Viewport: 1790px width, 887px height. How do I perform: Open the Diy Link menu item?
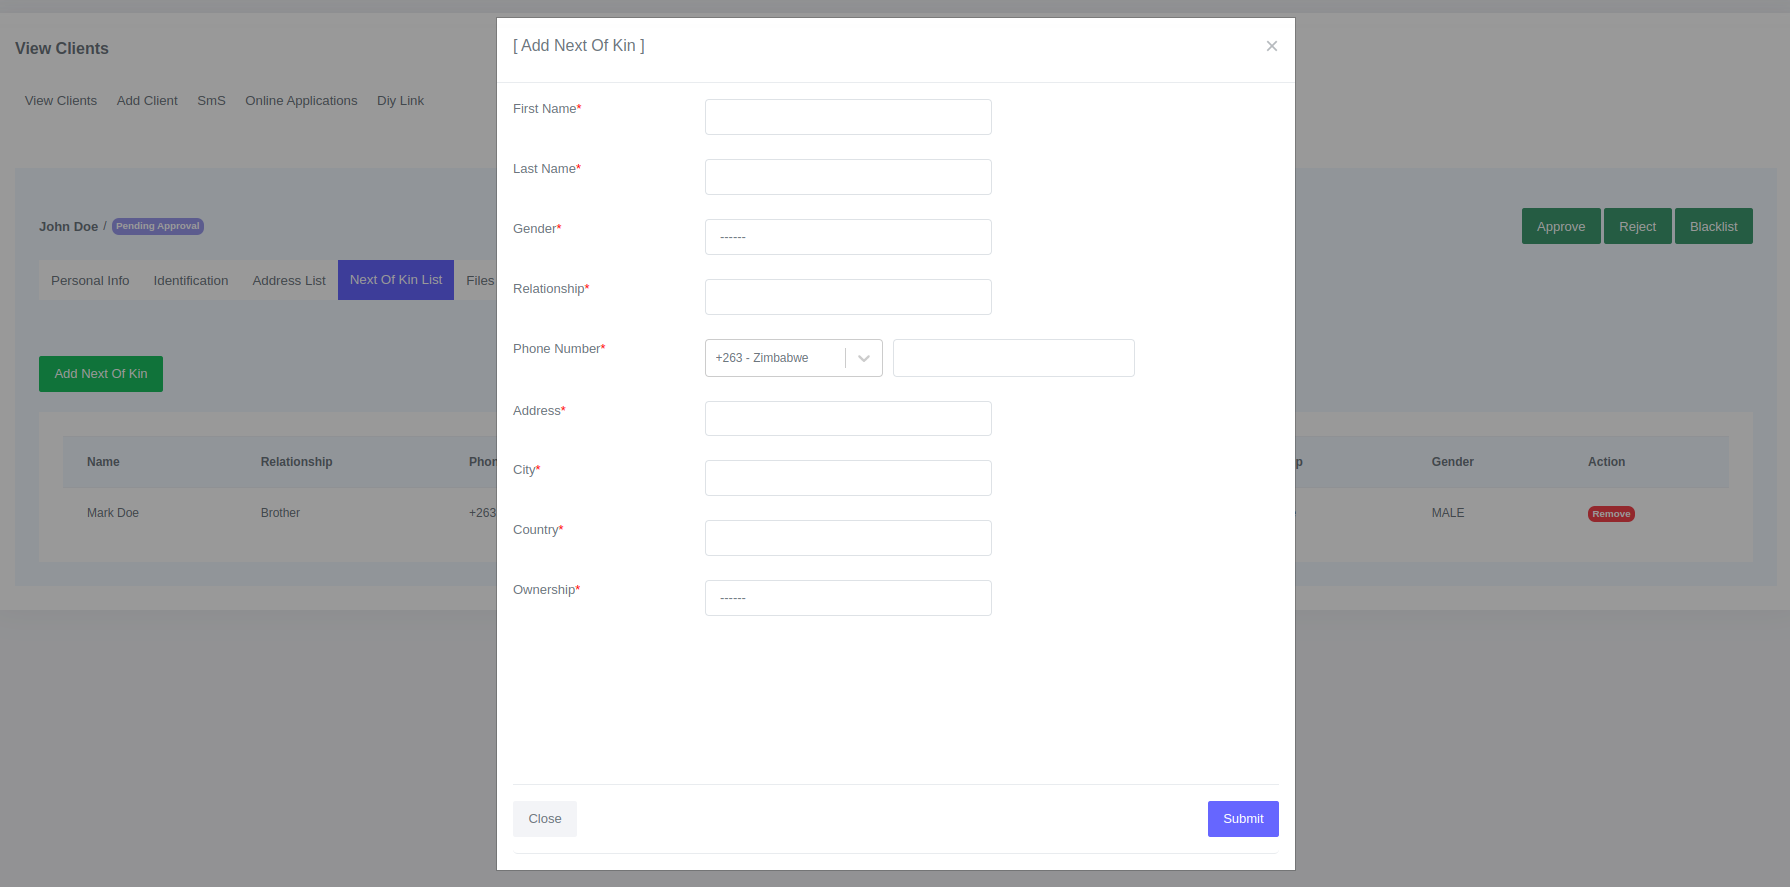click(400, 100)
